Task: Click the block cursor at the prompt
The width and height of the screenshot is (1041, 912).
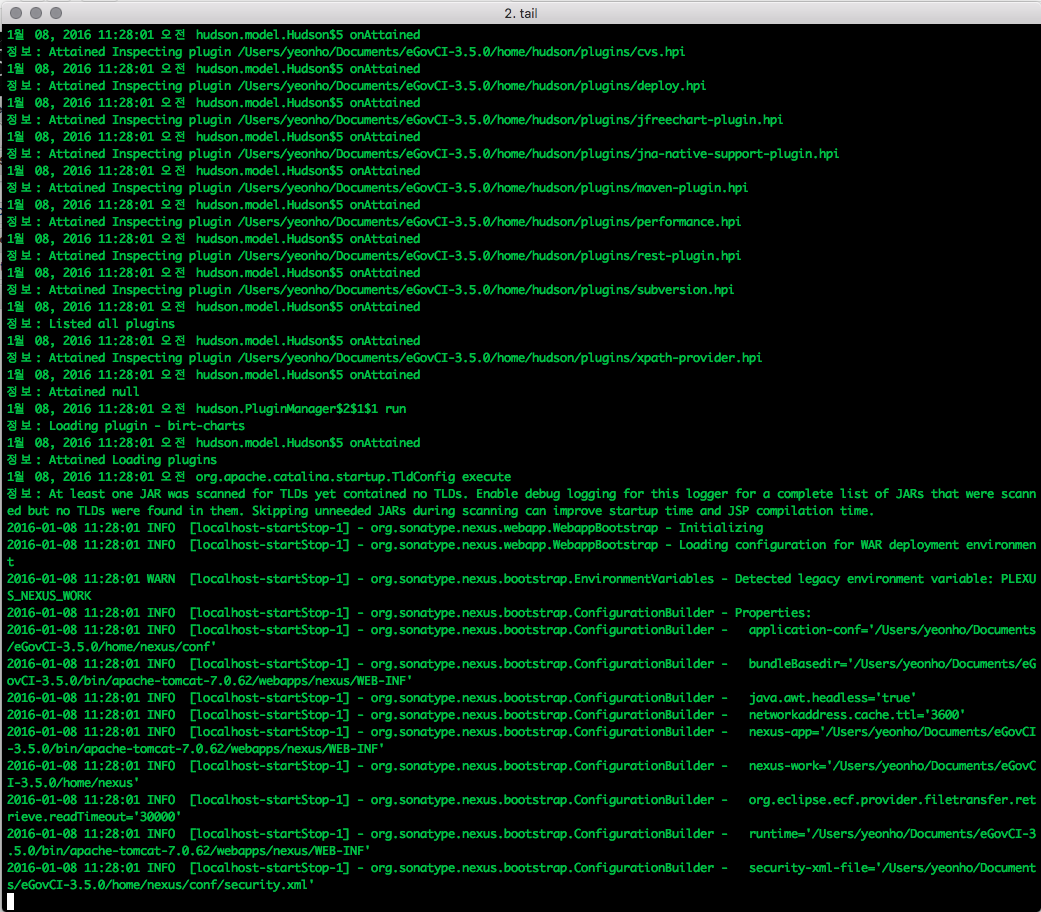Action: [x=10, y=902]
